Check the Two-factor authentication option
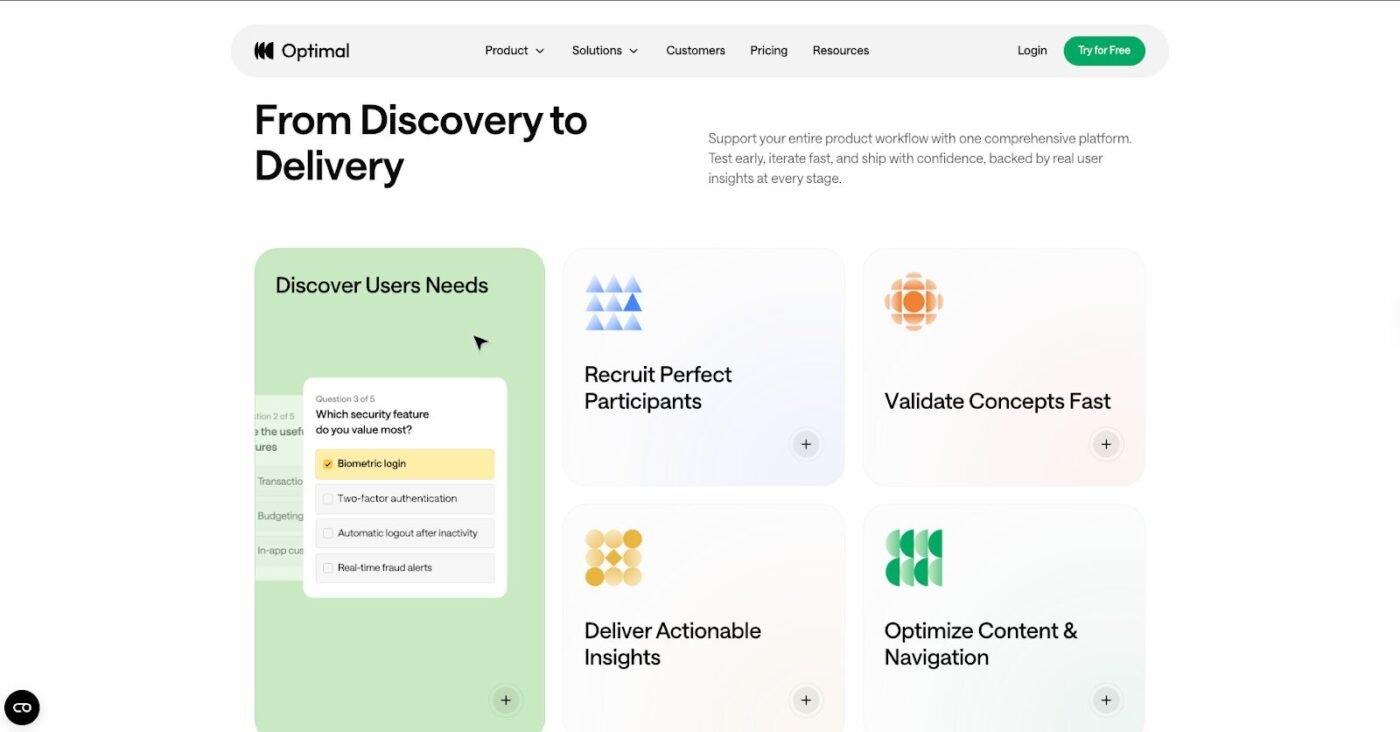The width and height of the screenshot is (1400, 732). [x=328, y=499]
